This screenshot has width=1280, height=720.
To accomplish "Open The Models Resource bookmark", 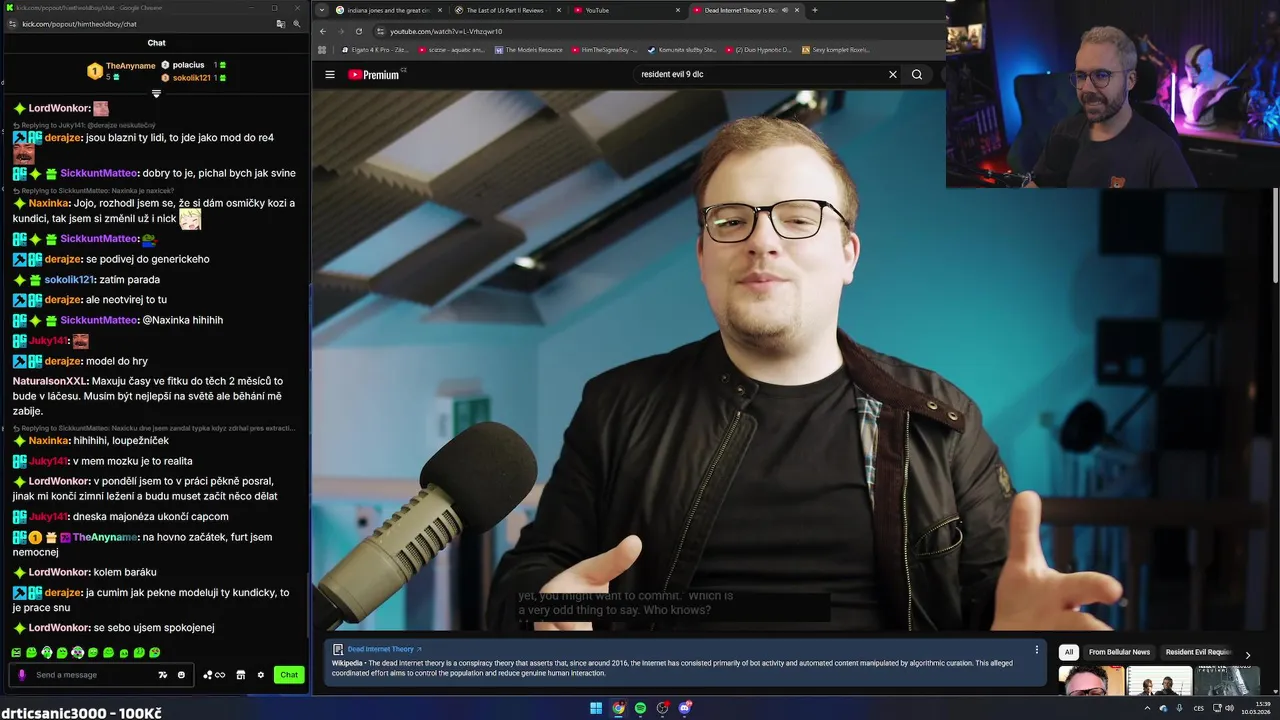I will click(x=528, y=49).
